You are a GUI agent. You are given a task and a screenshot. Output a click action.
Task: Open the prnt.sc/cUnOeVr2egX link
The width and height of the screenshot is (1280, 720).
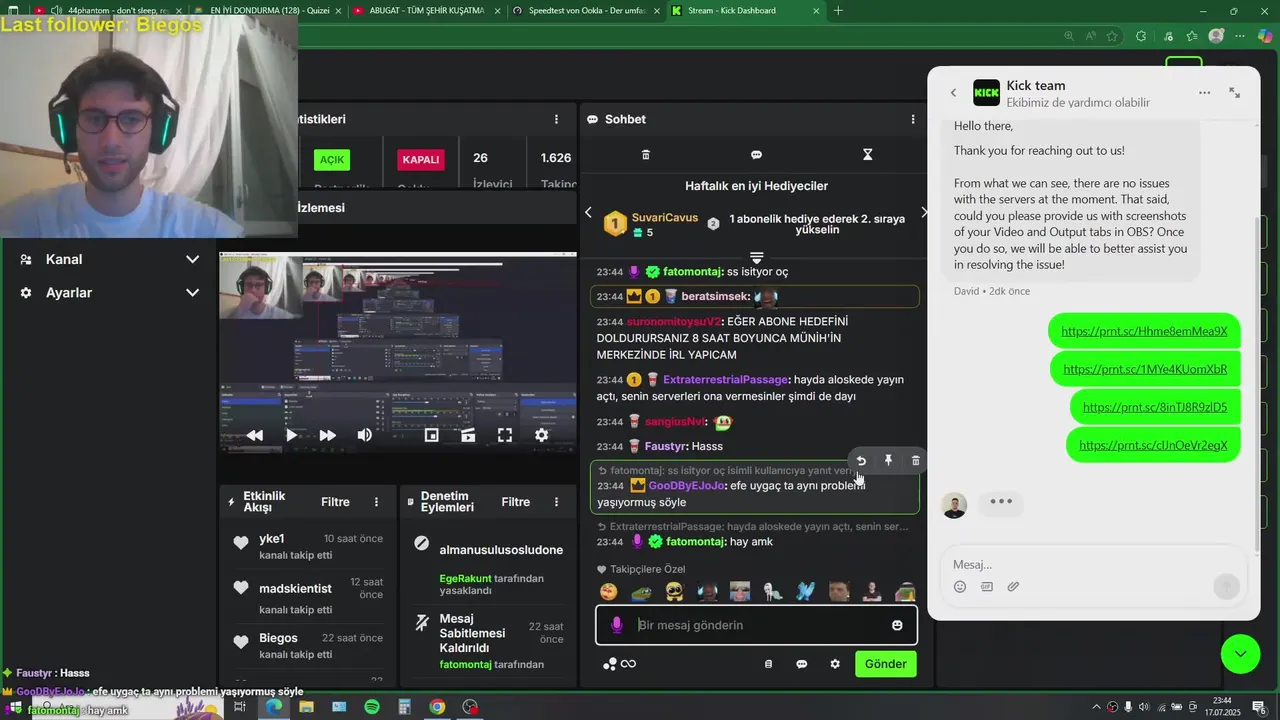click(x=1153, y=445)
